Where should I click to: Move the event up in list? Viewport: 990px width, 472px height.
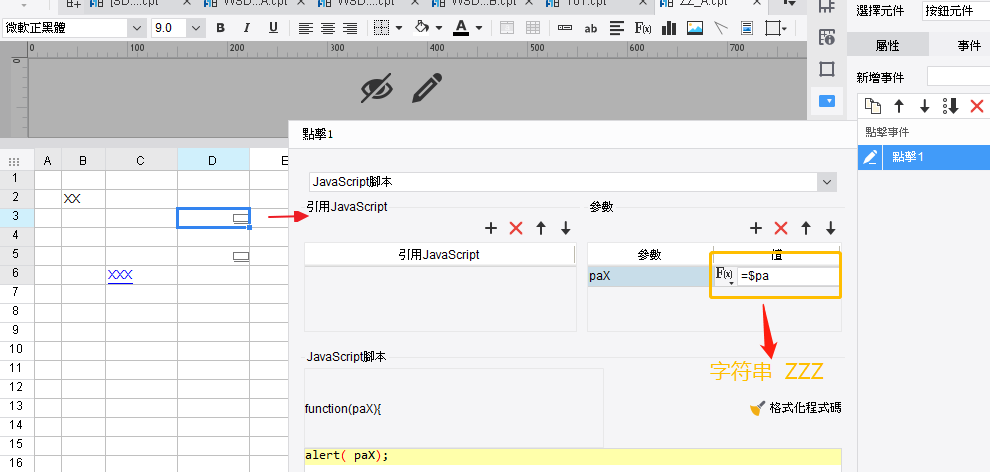point(899,106)
